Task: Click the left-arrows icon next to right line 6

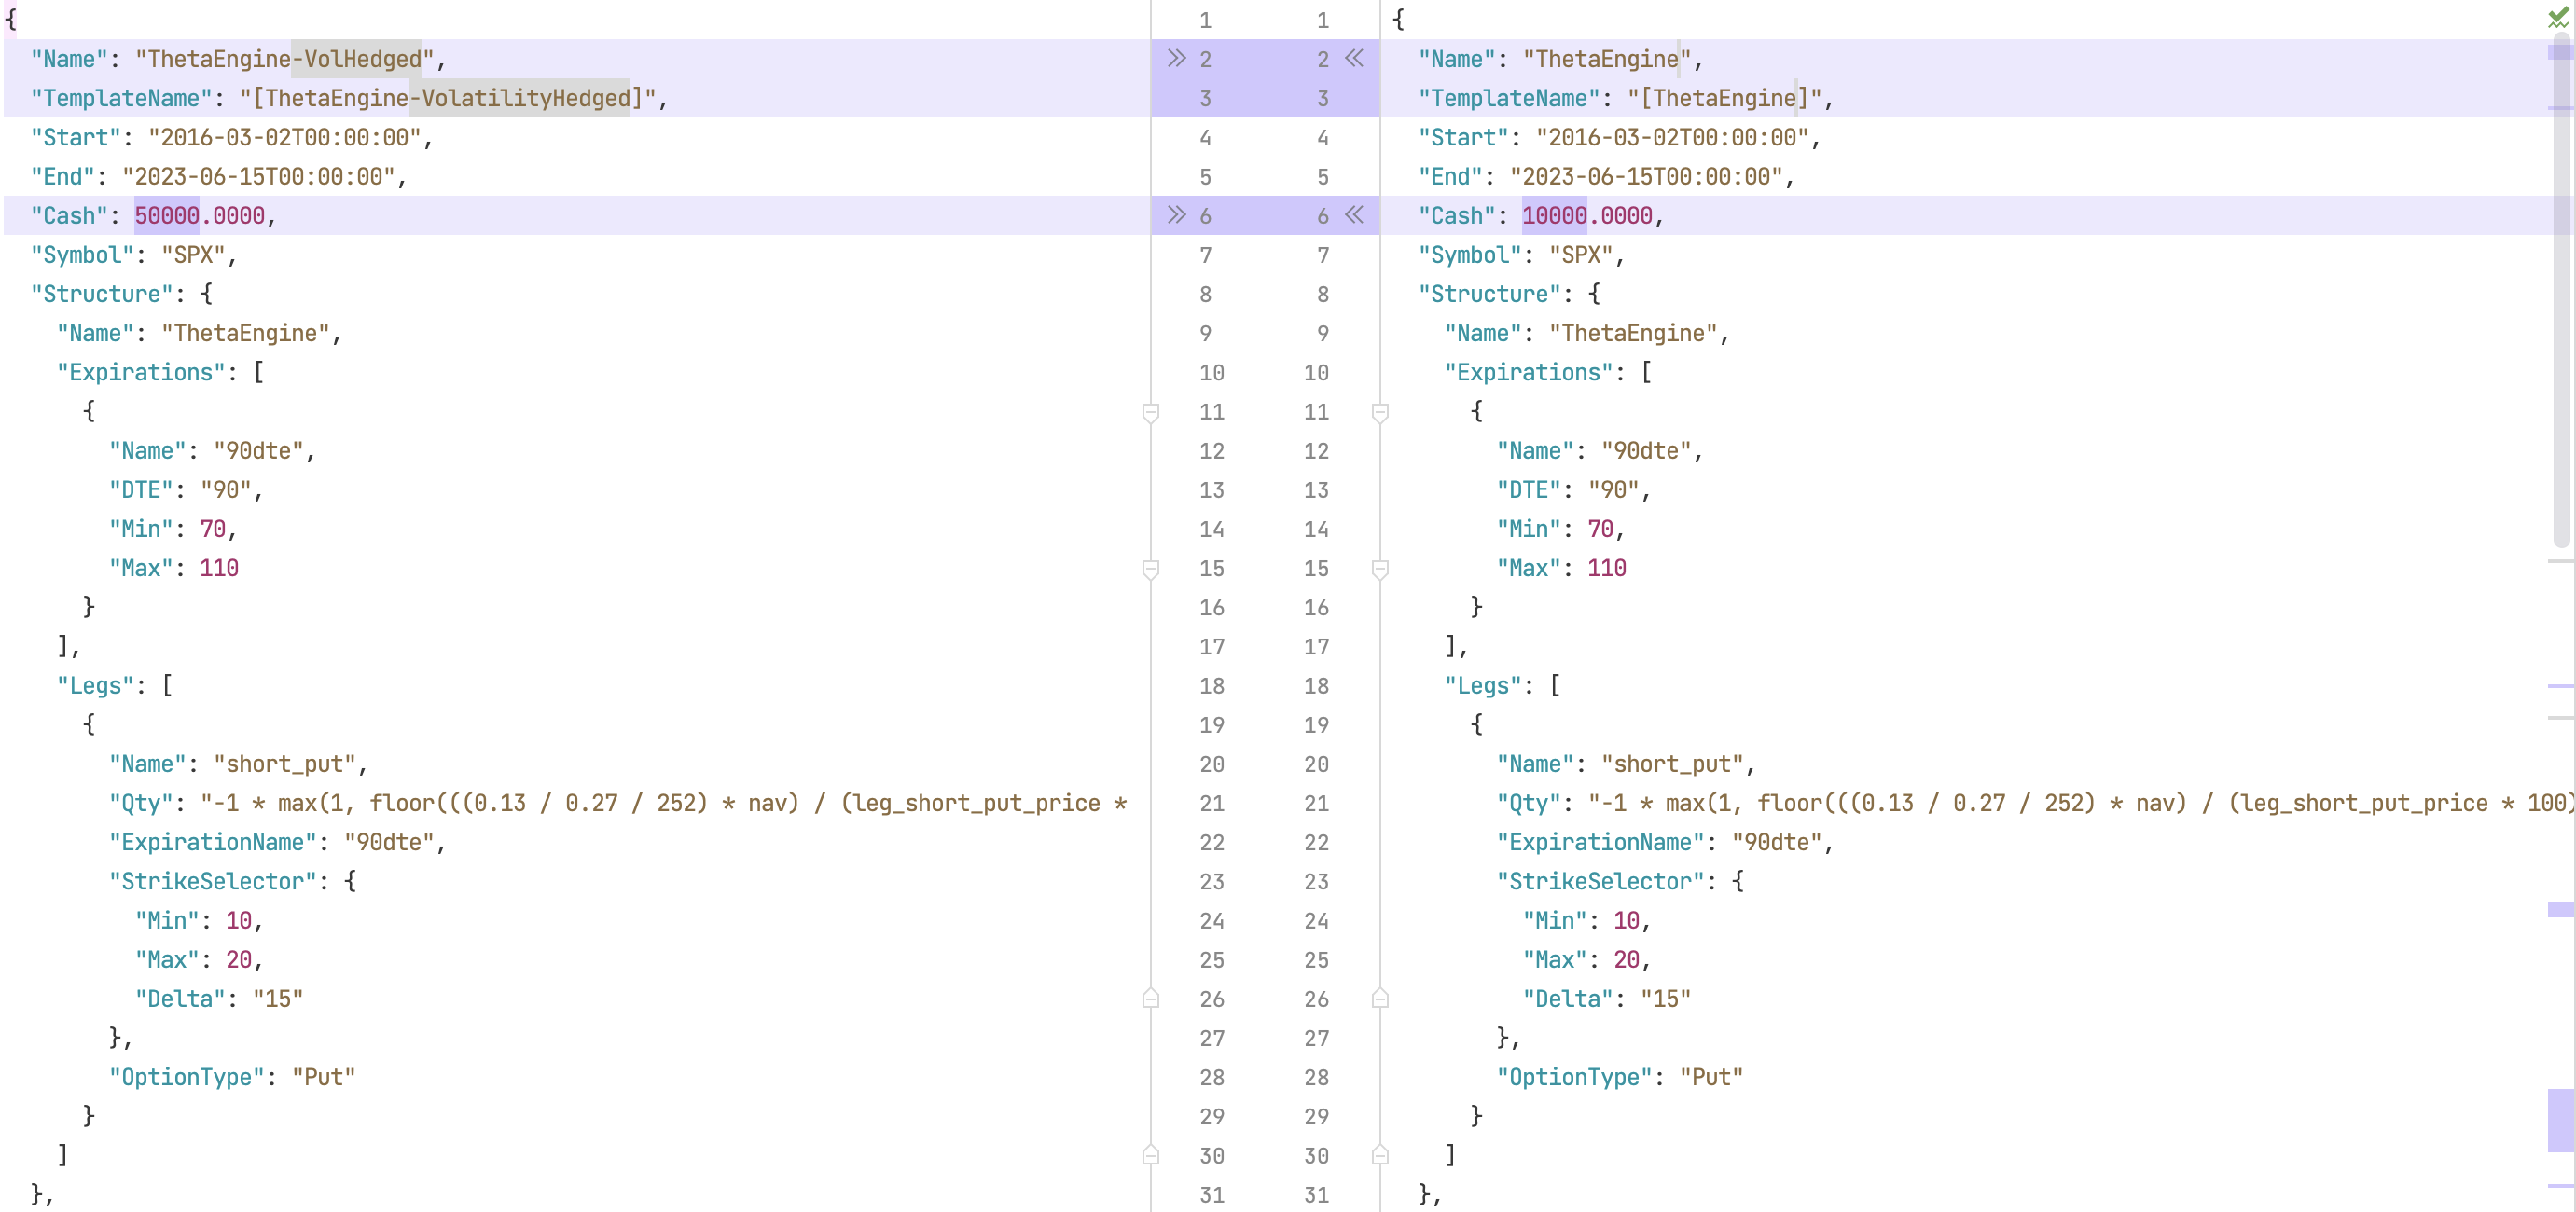Action: pyautogui.click(x=1355, y=215)
